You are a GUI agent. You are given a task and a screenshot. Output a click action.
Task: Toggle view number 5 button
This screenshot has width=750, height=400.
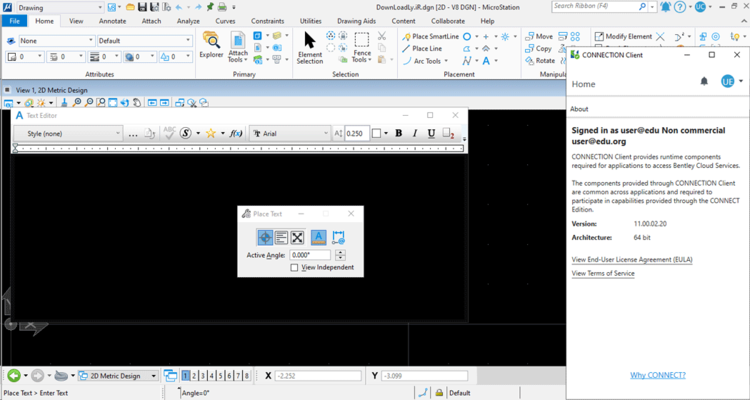click(x=221, y=375)
